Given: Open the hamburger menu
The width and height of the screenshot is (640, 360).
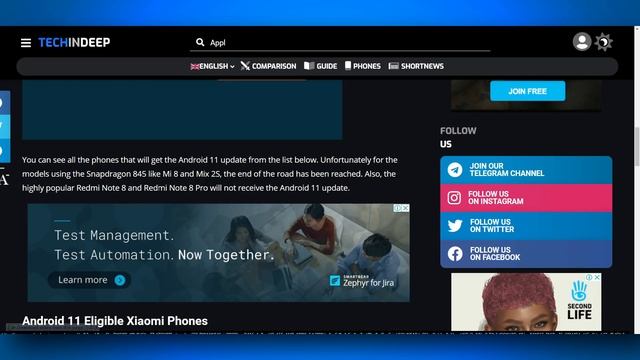Looking at the screenshot, I should click(26, 42).
